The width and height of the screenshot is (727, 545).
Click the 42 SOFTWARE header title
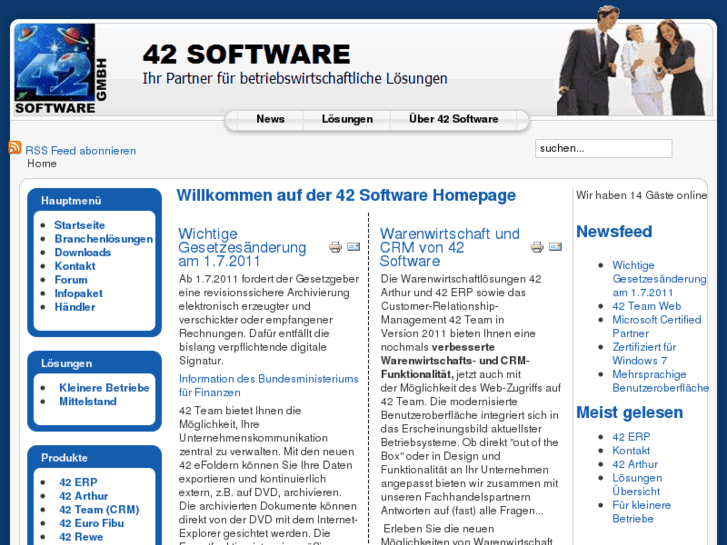tap(246, 54)
